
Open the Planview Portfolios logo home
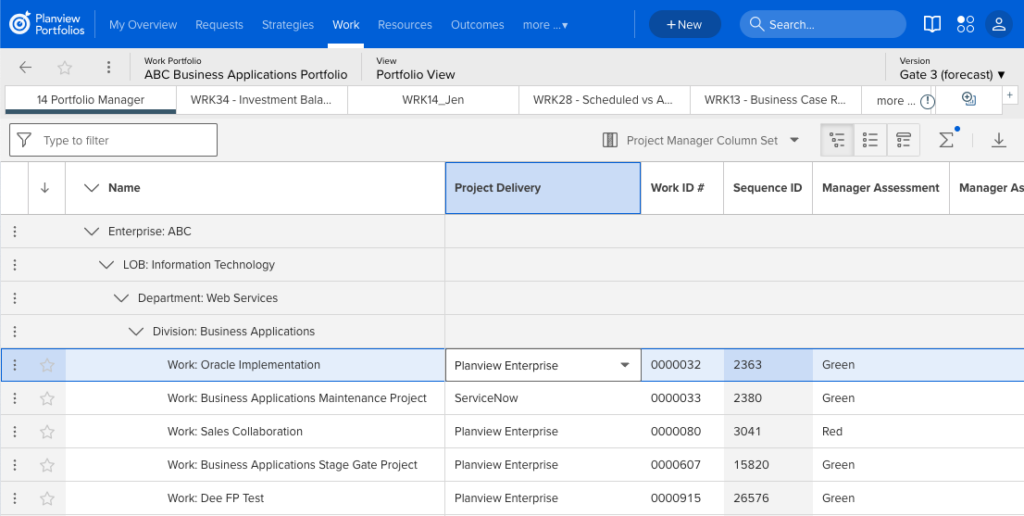[46, 24]
